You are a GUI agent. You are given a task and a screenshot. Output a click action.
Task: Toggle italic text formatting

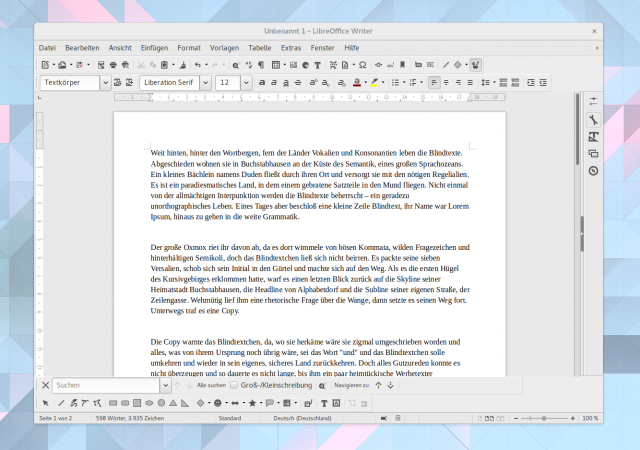coord(274,82)
